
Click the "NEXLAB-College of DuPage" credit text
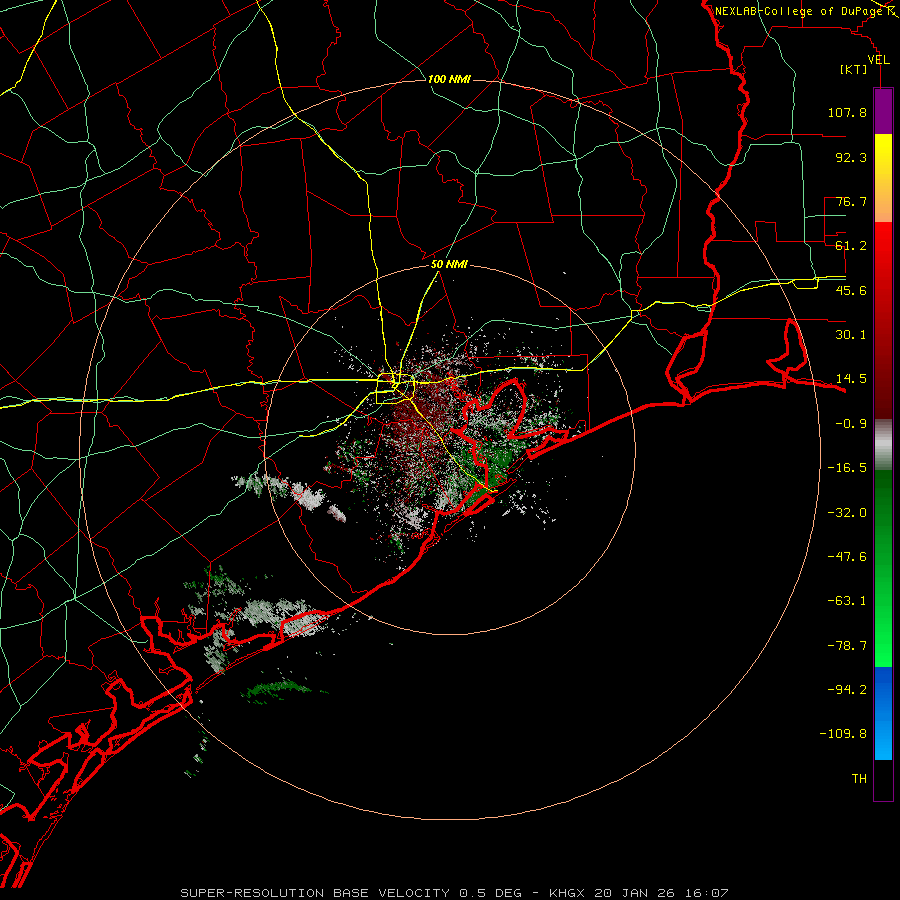(x=799, y=11)
